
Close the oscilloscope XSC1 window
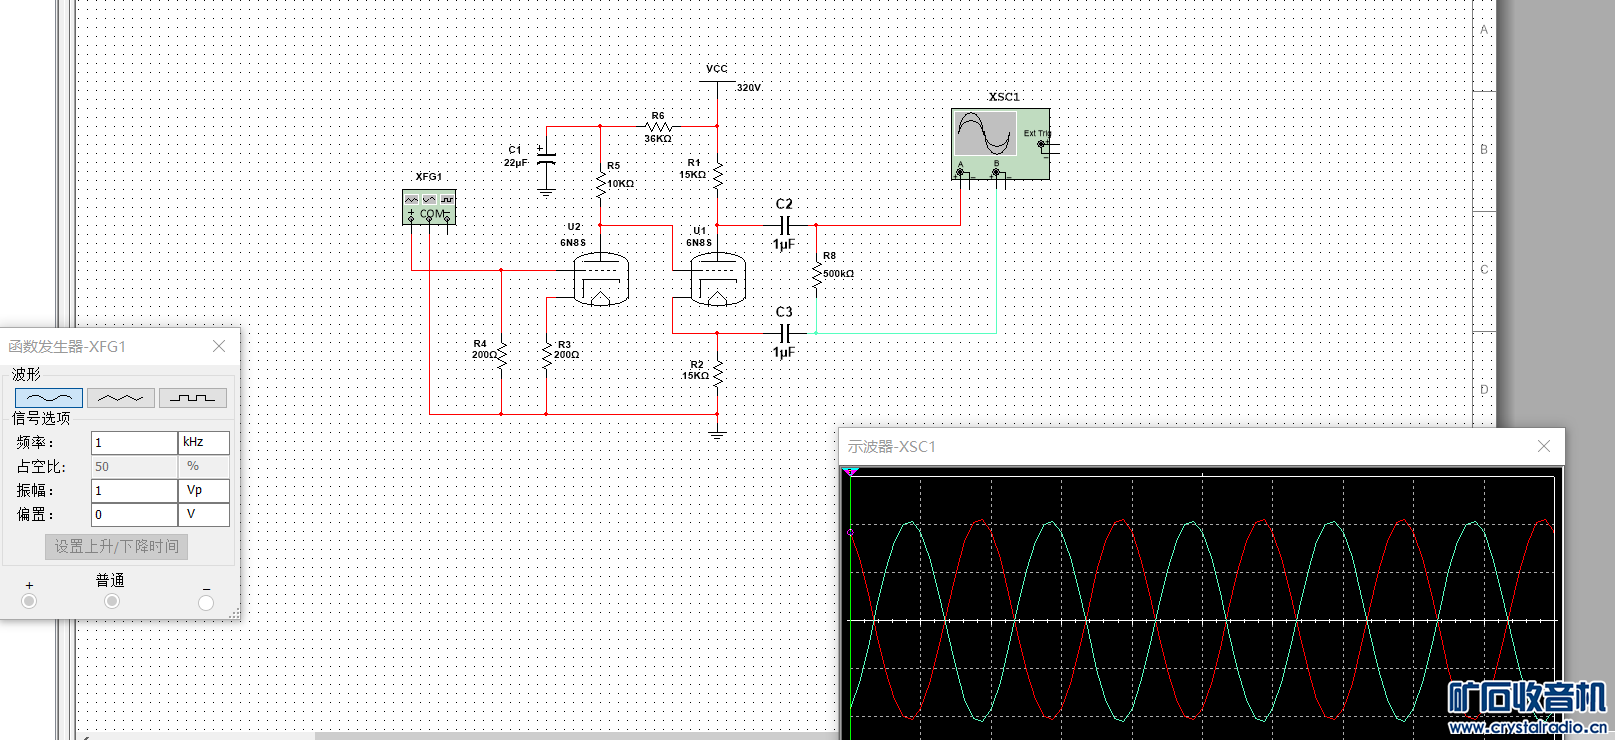tap(1544, 446)
